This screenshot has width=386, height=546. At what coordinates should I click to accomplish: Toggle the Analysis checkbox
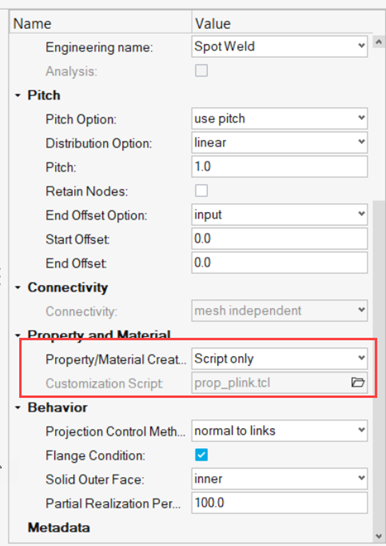(x=202, y=71)
